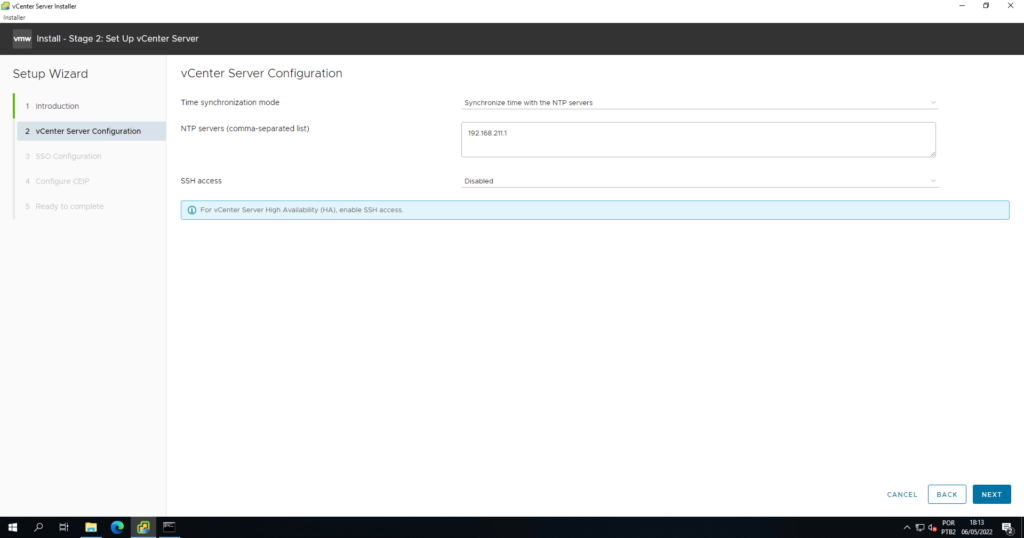This screenshot has height=538, width=1024.
Task: Click the POR PTB2 language indicator
Action: tap(948, 528)
